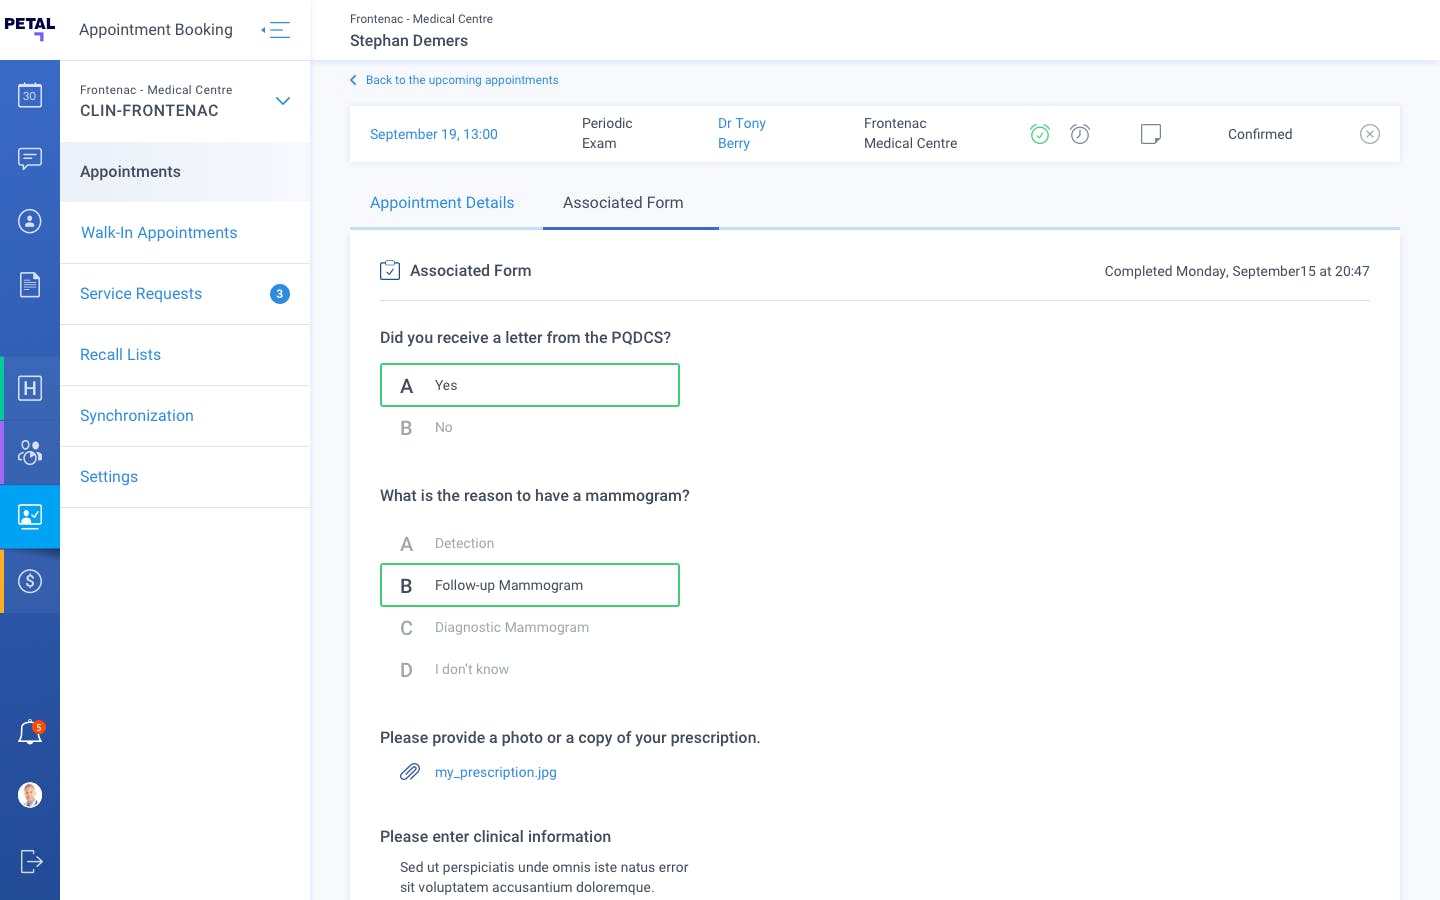Click the appointment note icon
The width and height of the screenshot is (1440, 900).
pyautogui.click(x=1151, y=134)
